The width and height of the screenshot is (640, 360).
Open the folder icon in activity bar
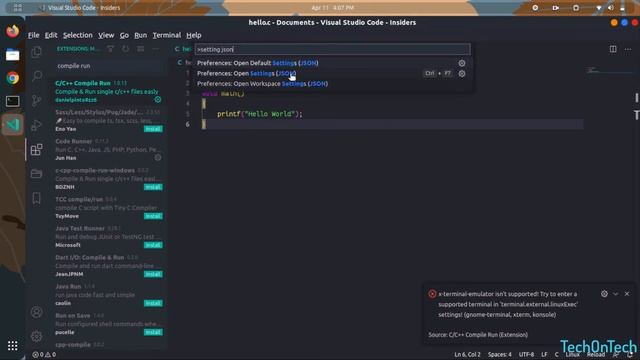(36, 173)
